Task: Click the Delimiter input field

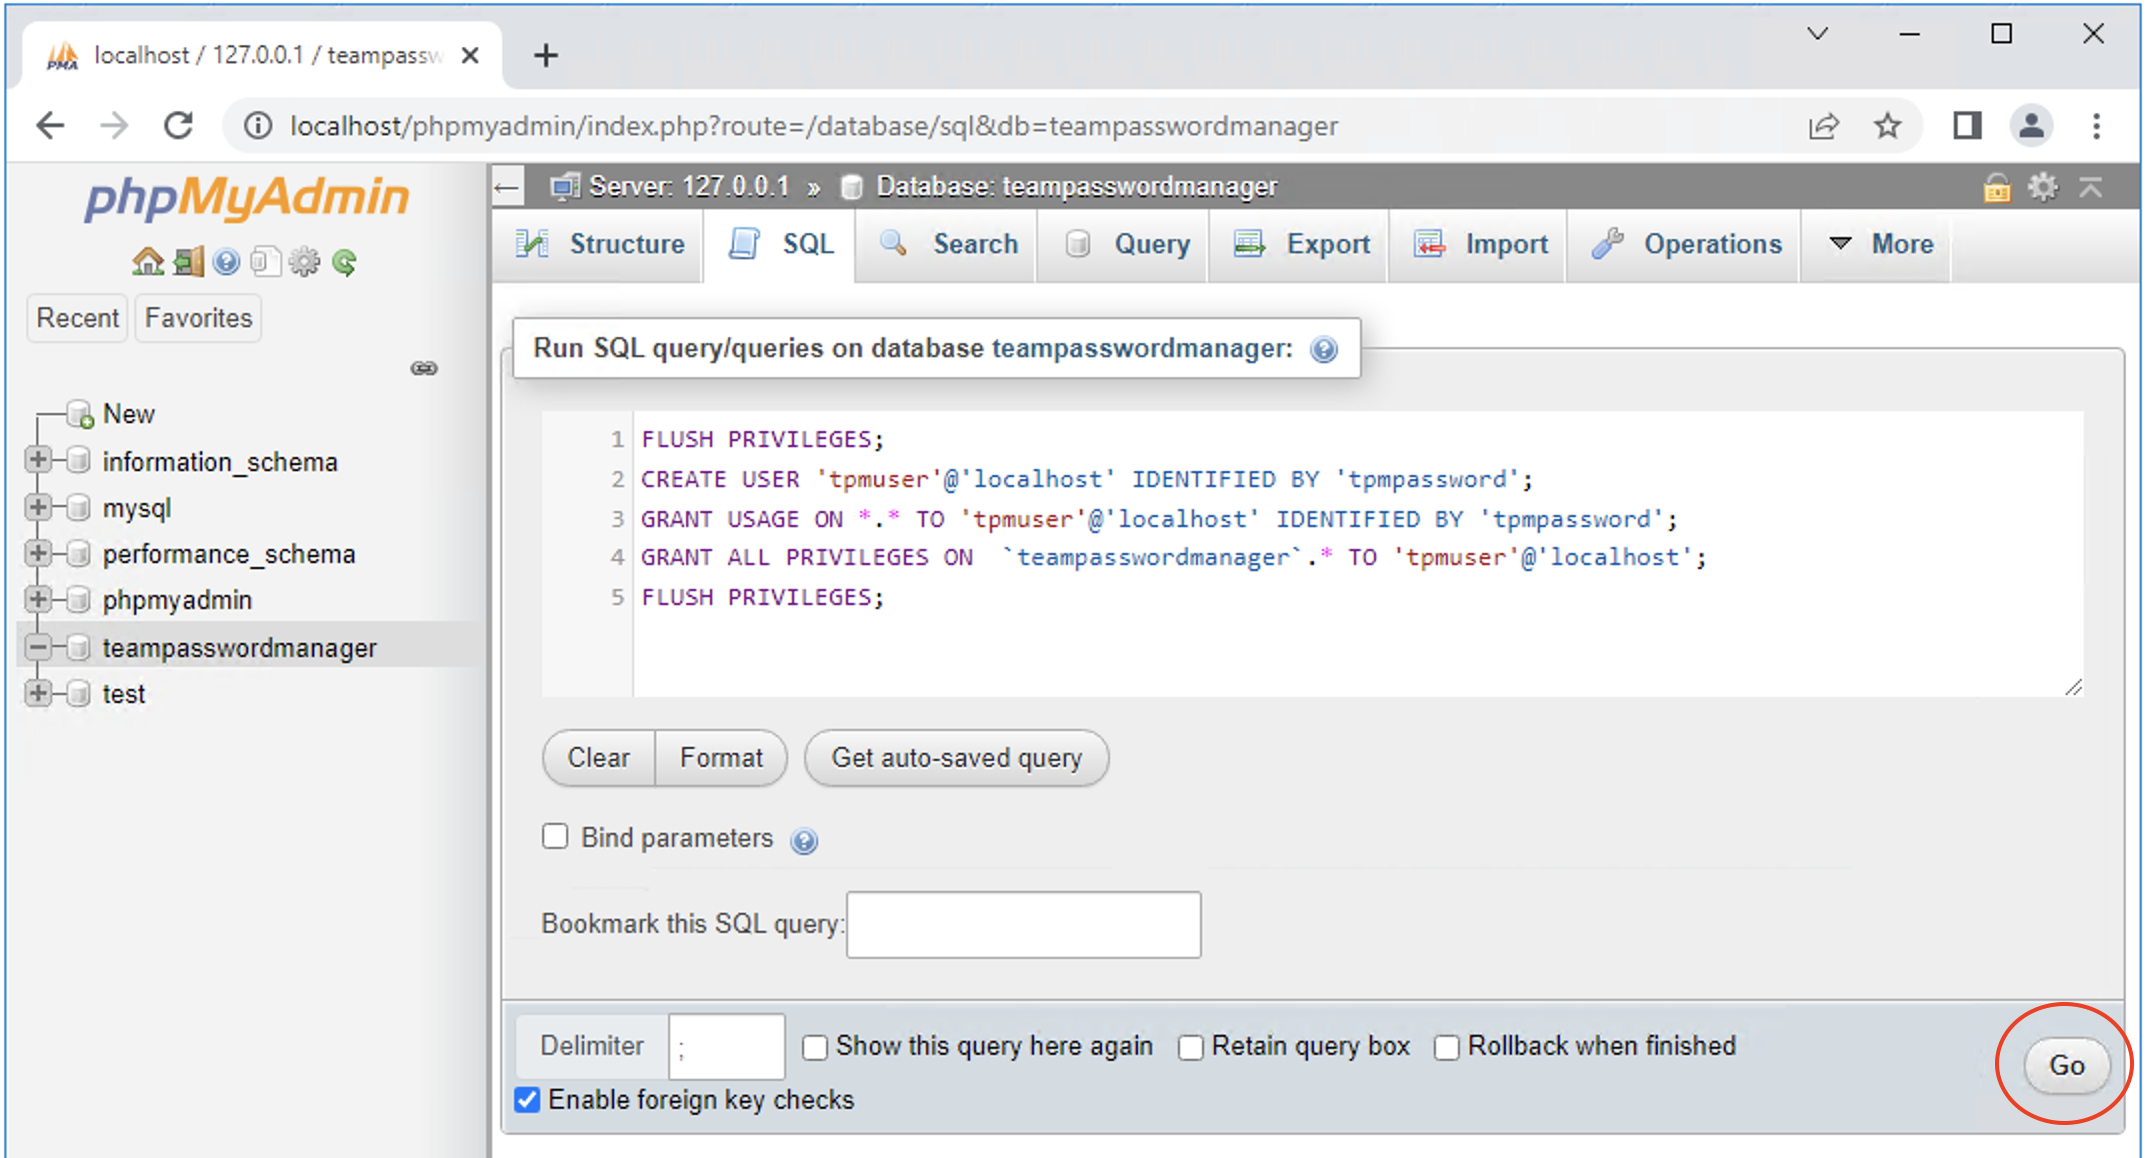Action: (x=727, y=1047)
